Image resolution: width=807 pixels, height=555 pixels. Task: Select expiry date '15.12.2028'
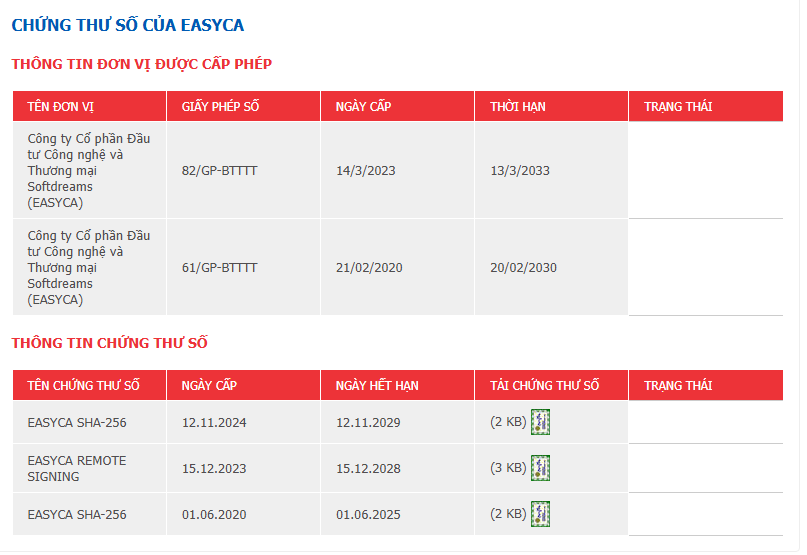click(x=368, y=469)
